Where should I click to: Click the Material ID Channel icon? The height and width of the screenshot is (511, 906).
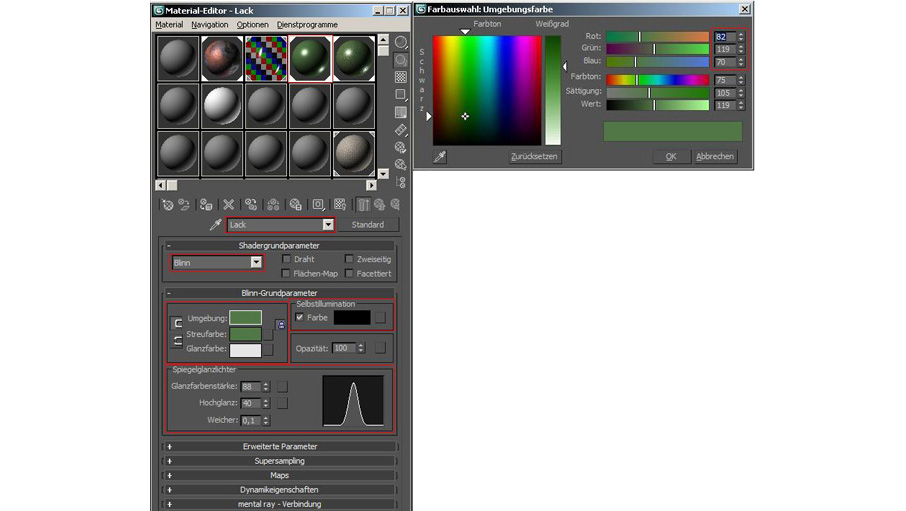point(318,205)
